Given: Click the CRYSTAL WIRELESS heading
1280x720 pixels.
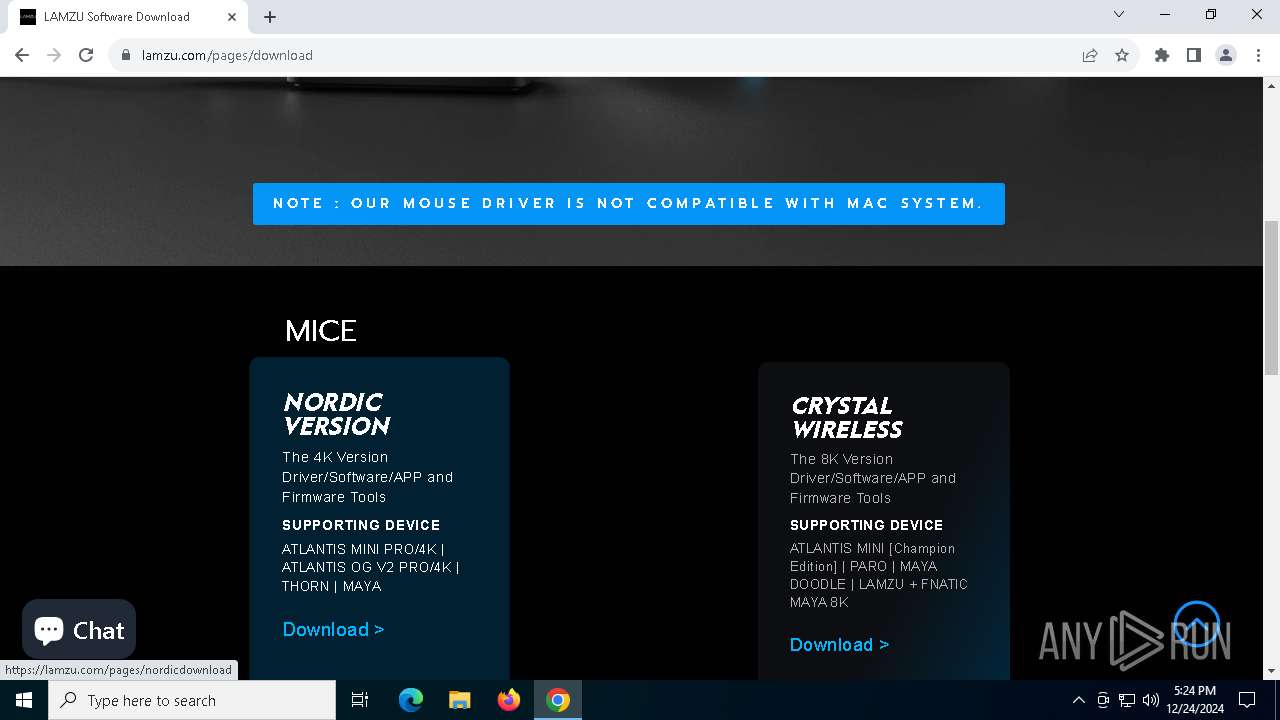Looking at the screenshot, I should pyautogui.click(x=847, y=418).
